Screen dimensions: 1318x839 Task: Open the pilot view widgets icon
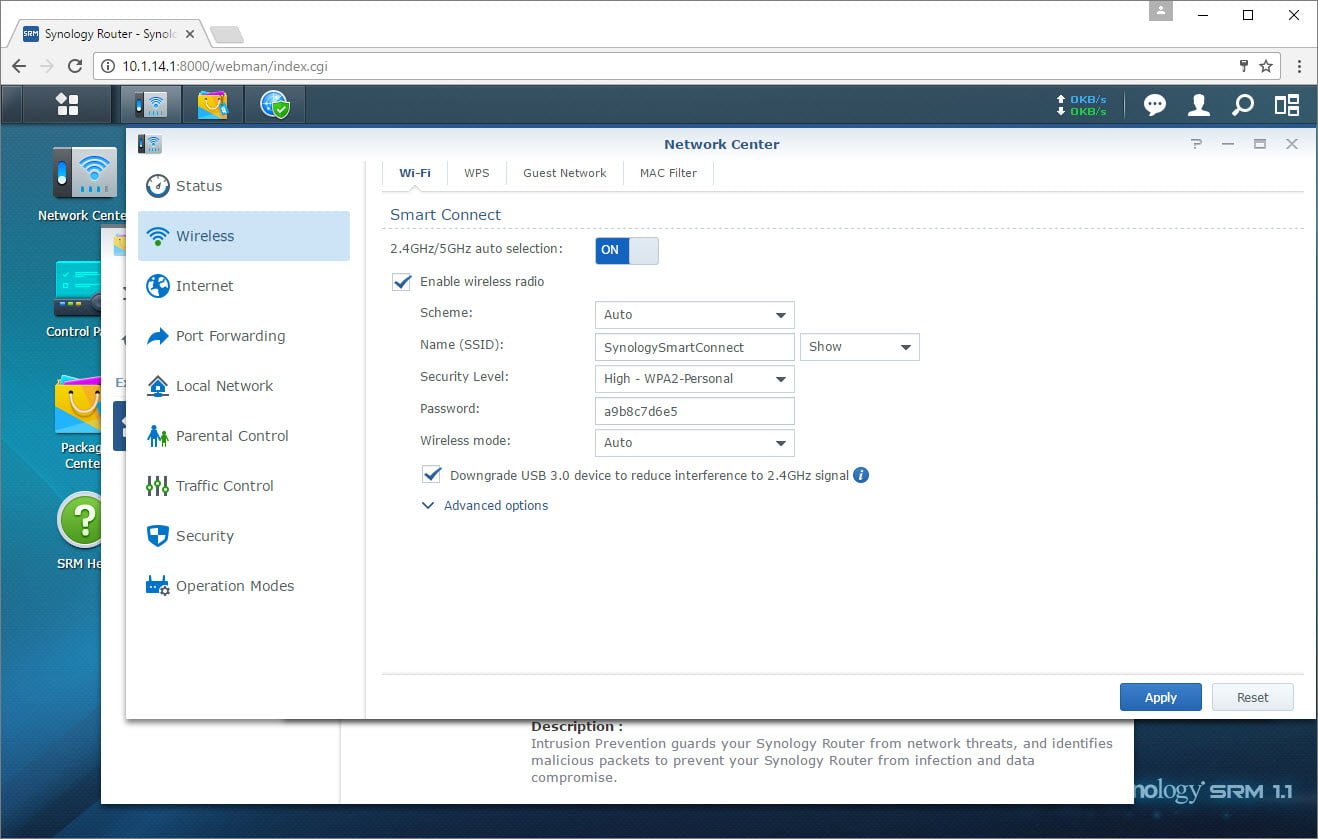coord(1287,104)
